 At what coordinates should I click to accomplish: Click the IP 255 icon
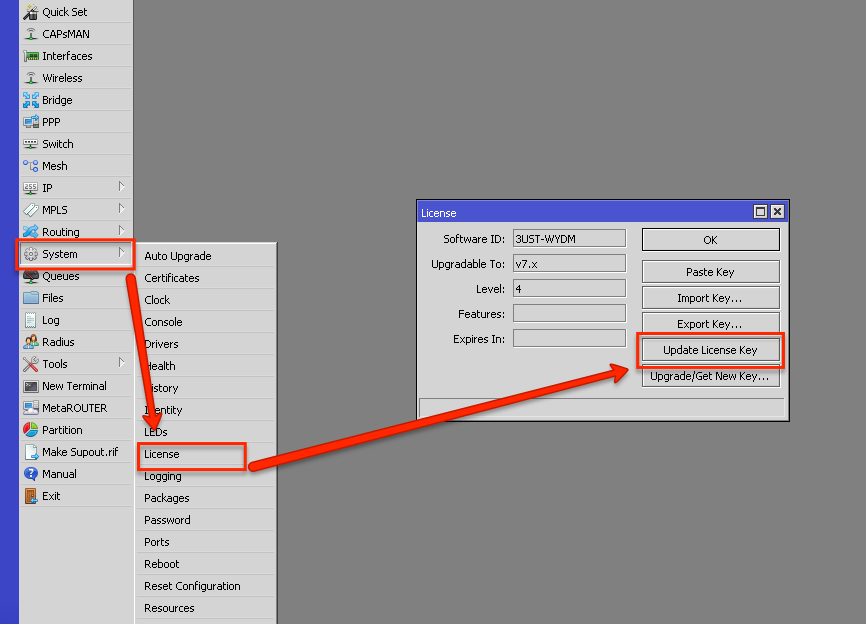click(x=31, y=188)
